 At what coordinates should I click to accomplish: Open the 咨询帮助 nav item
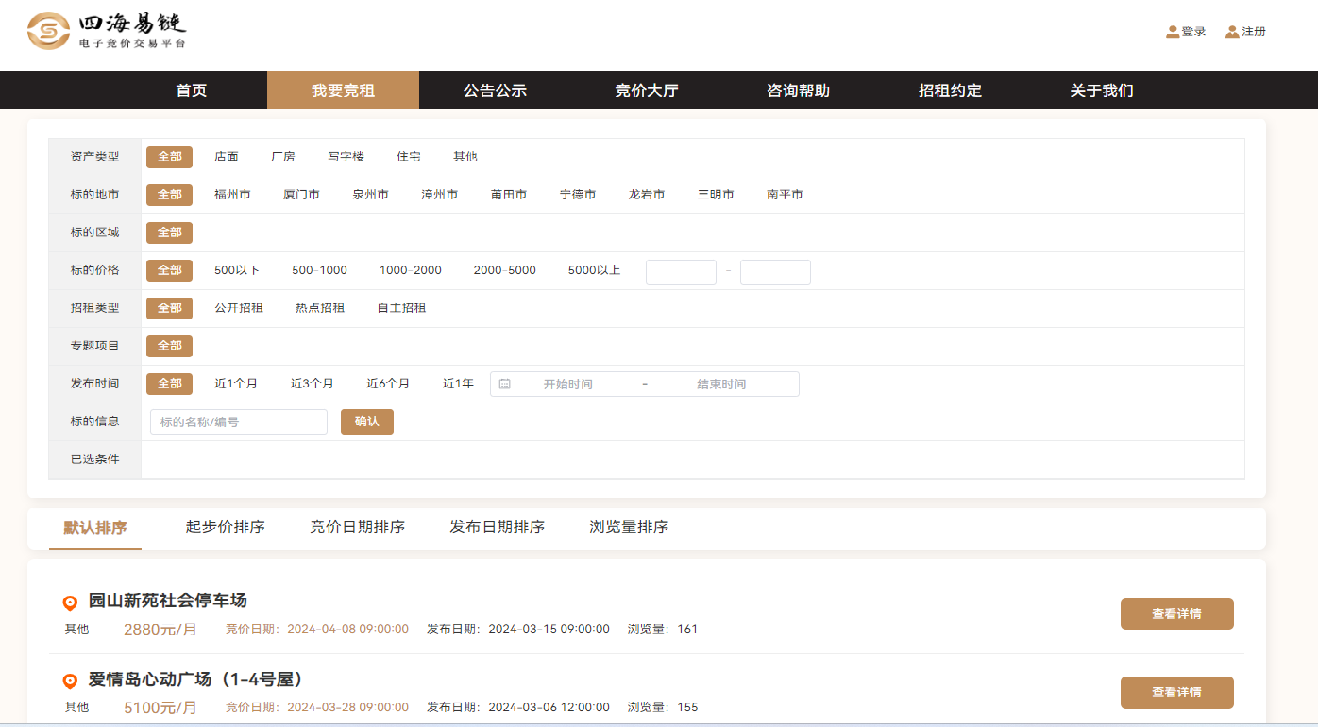798,90
